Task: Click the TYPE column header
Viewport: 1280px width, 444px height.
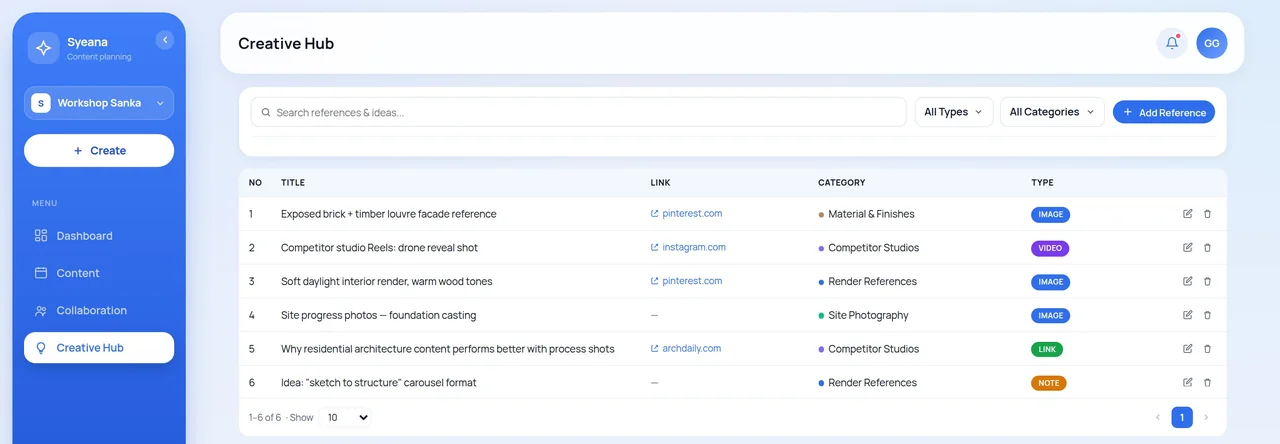Action: (x=1043, y=183)
